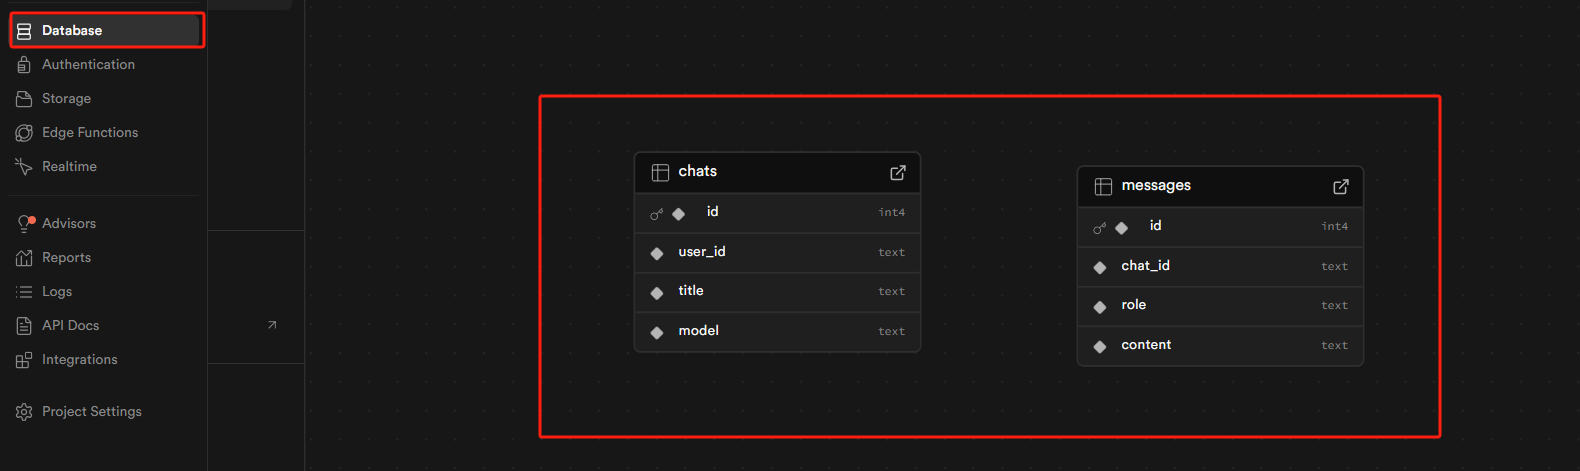Go to Authentication page
This screenshot has height=471, width=1580.
pos(88,65)
